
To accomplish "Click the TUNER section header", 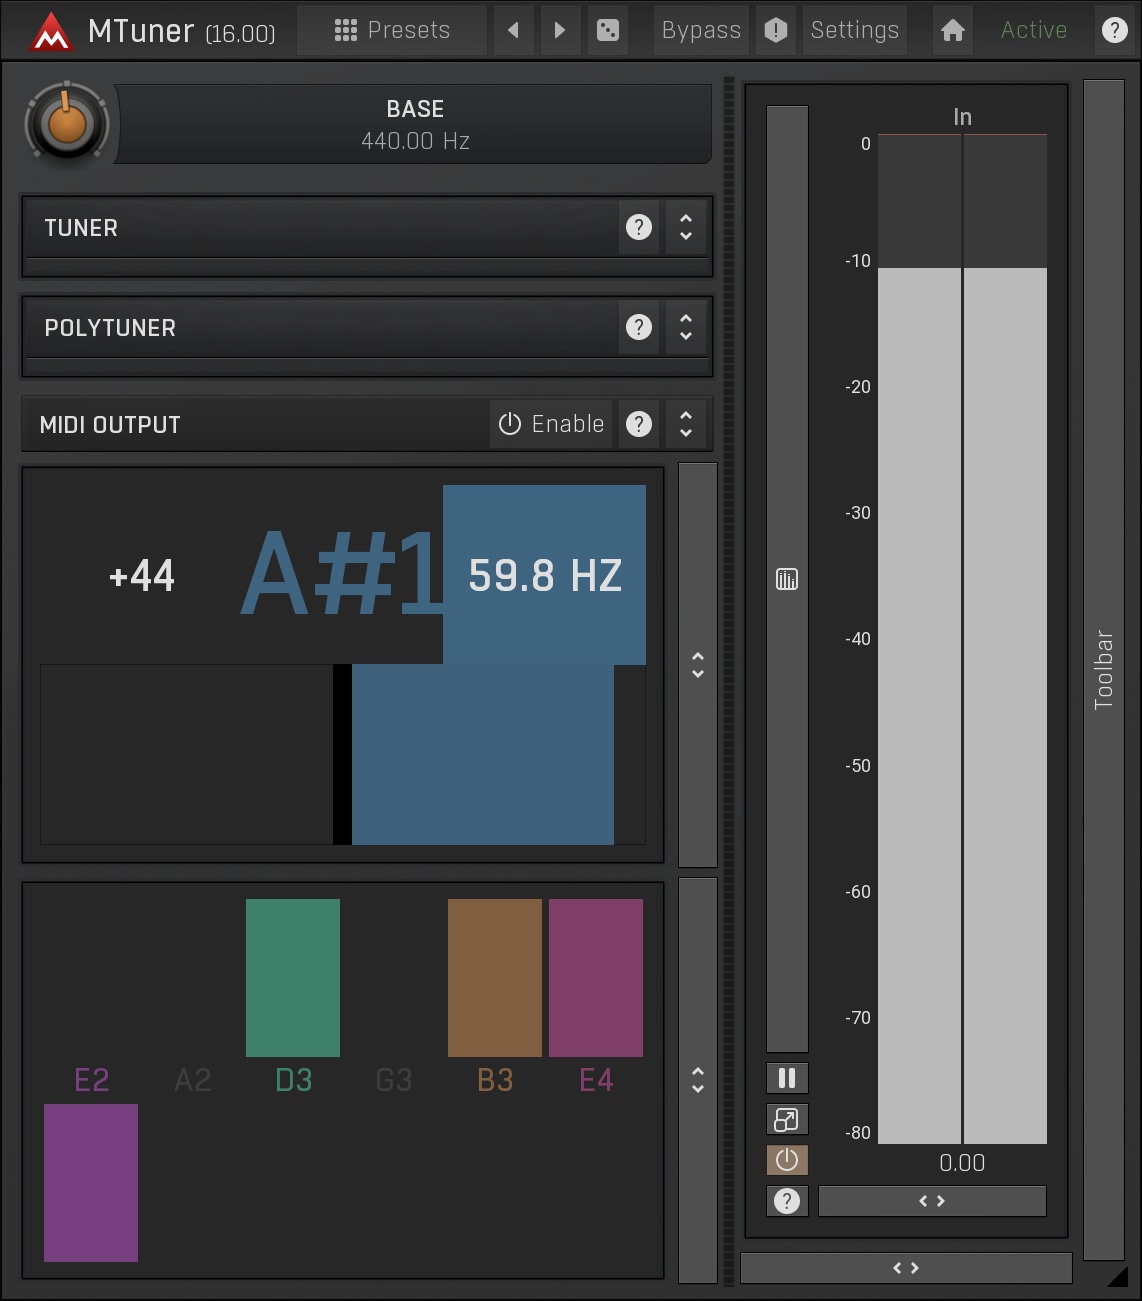I will [x=320, y=228].
